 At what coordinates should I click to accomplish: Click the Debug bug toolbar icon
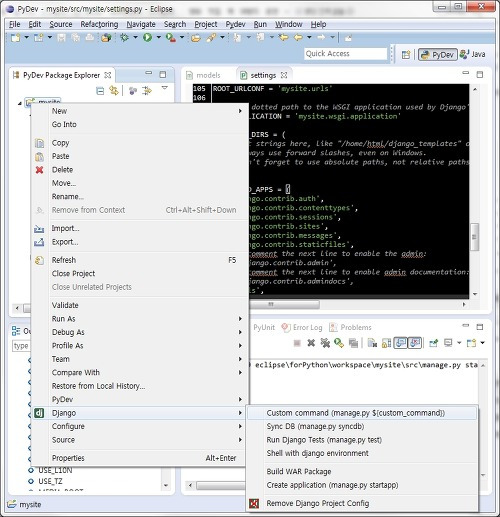tap(124, 38)
